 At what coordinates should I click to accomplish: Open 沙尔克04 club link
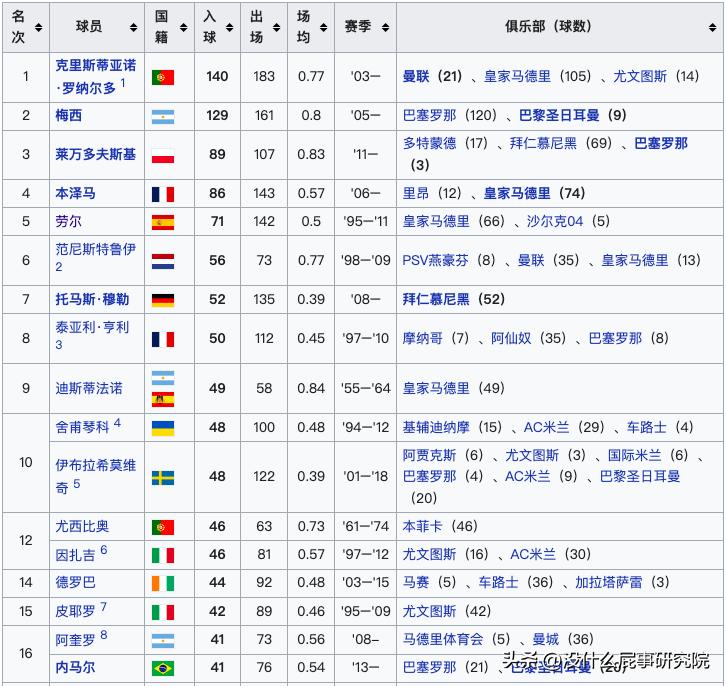click(555, 221)
